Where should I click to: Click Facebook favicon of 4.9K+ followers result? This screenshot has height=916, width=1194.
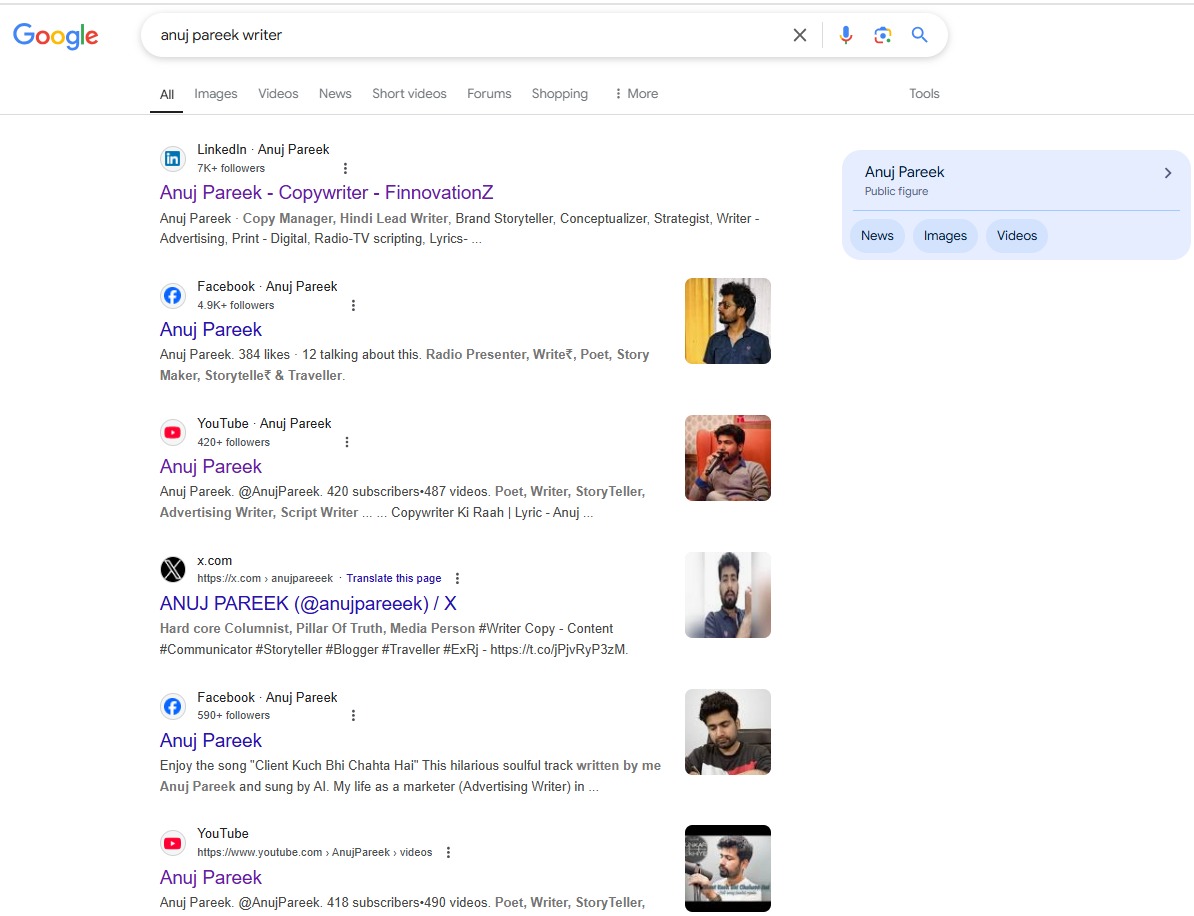click(173, 295)
